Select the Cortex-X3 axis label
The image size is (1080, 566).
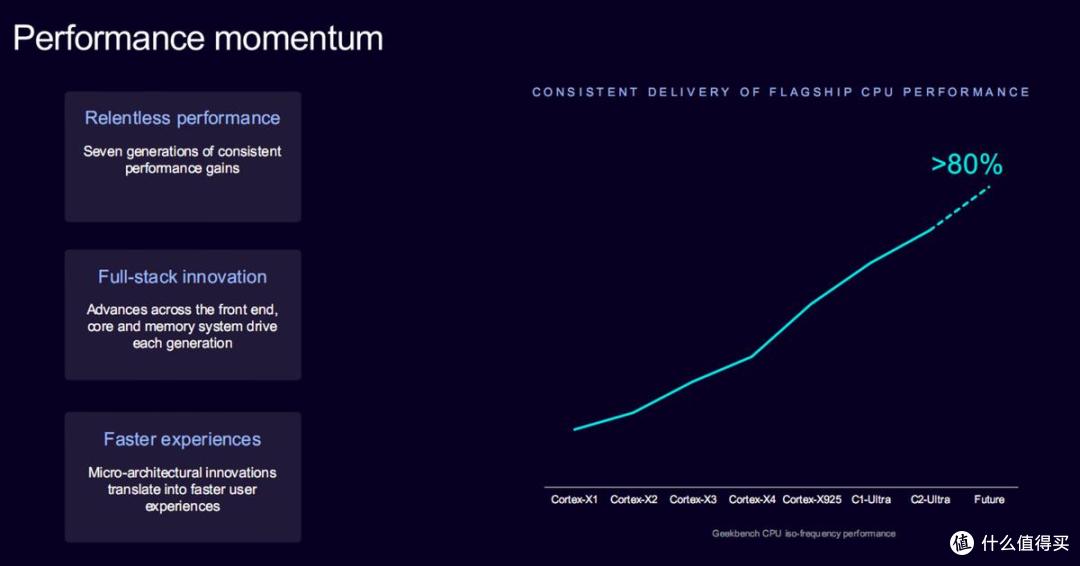click(693, 499)
